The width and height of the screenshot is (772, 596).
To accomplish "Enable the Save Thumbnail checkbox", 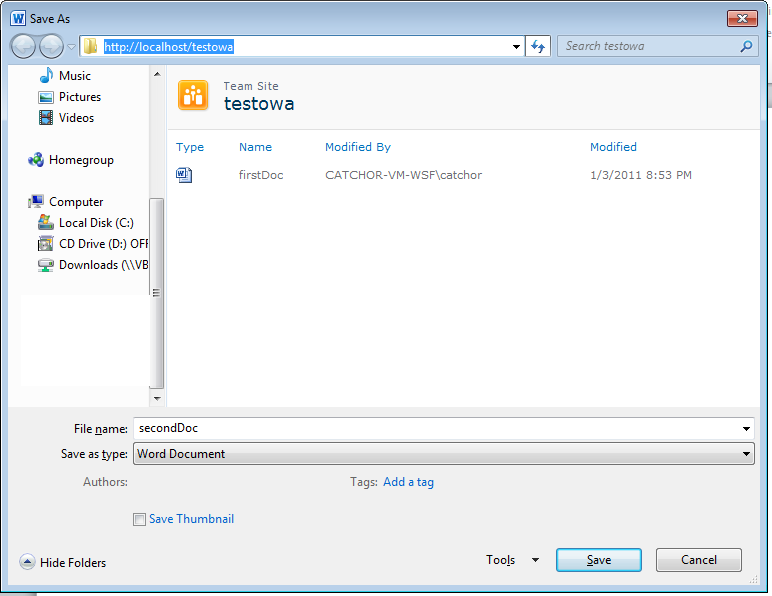I will click(x=139, y=519).
